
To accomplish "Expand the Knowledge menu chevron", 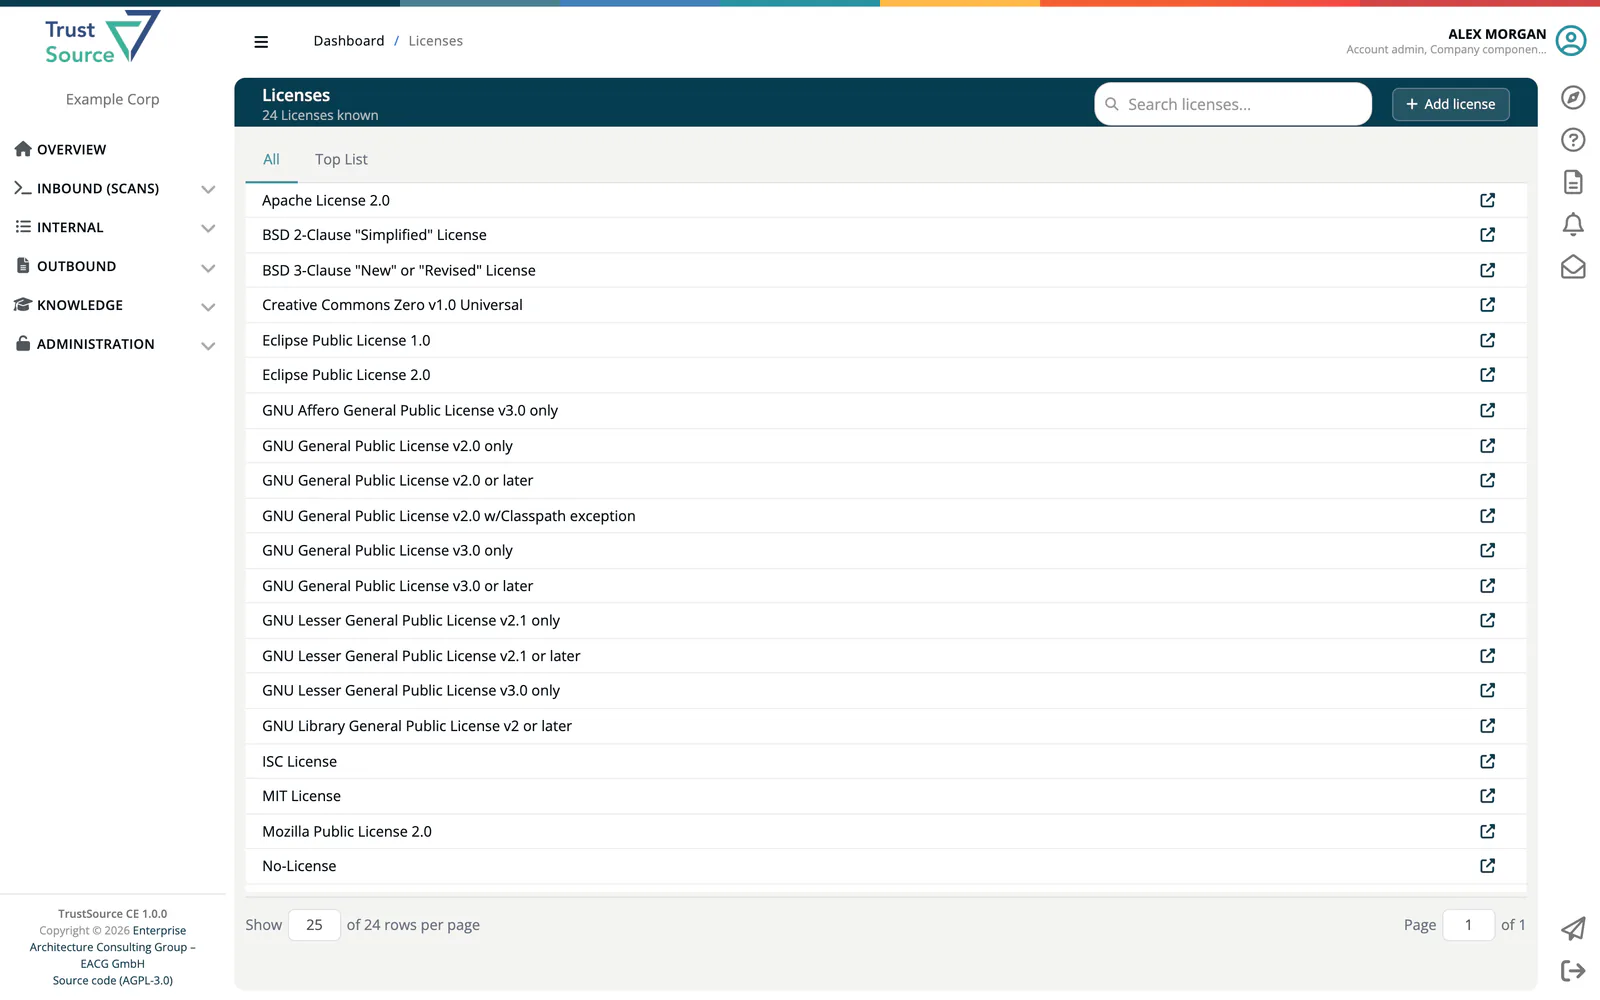I will coord(208,306).
